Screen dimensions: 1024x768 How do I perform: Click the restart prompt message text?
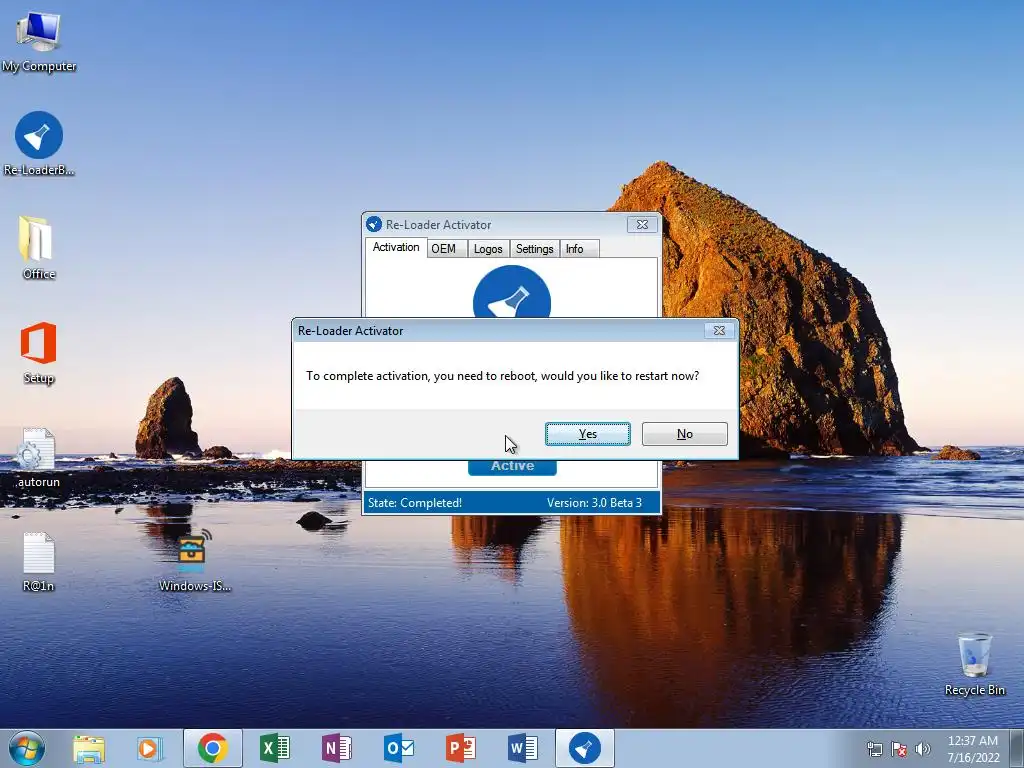502,376
